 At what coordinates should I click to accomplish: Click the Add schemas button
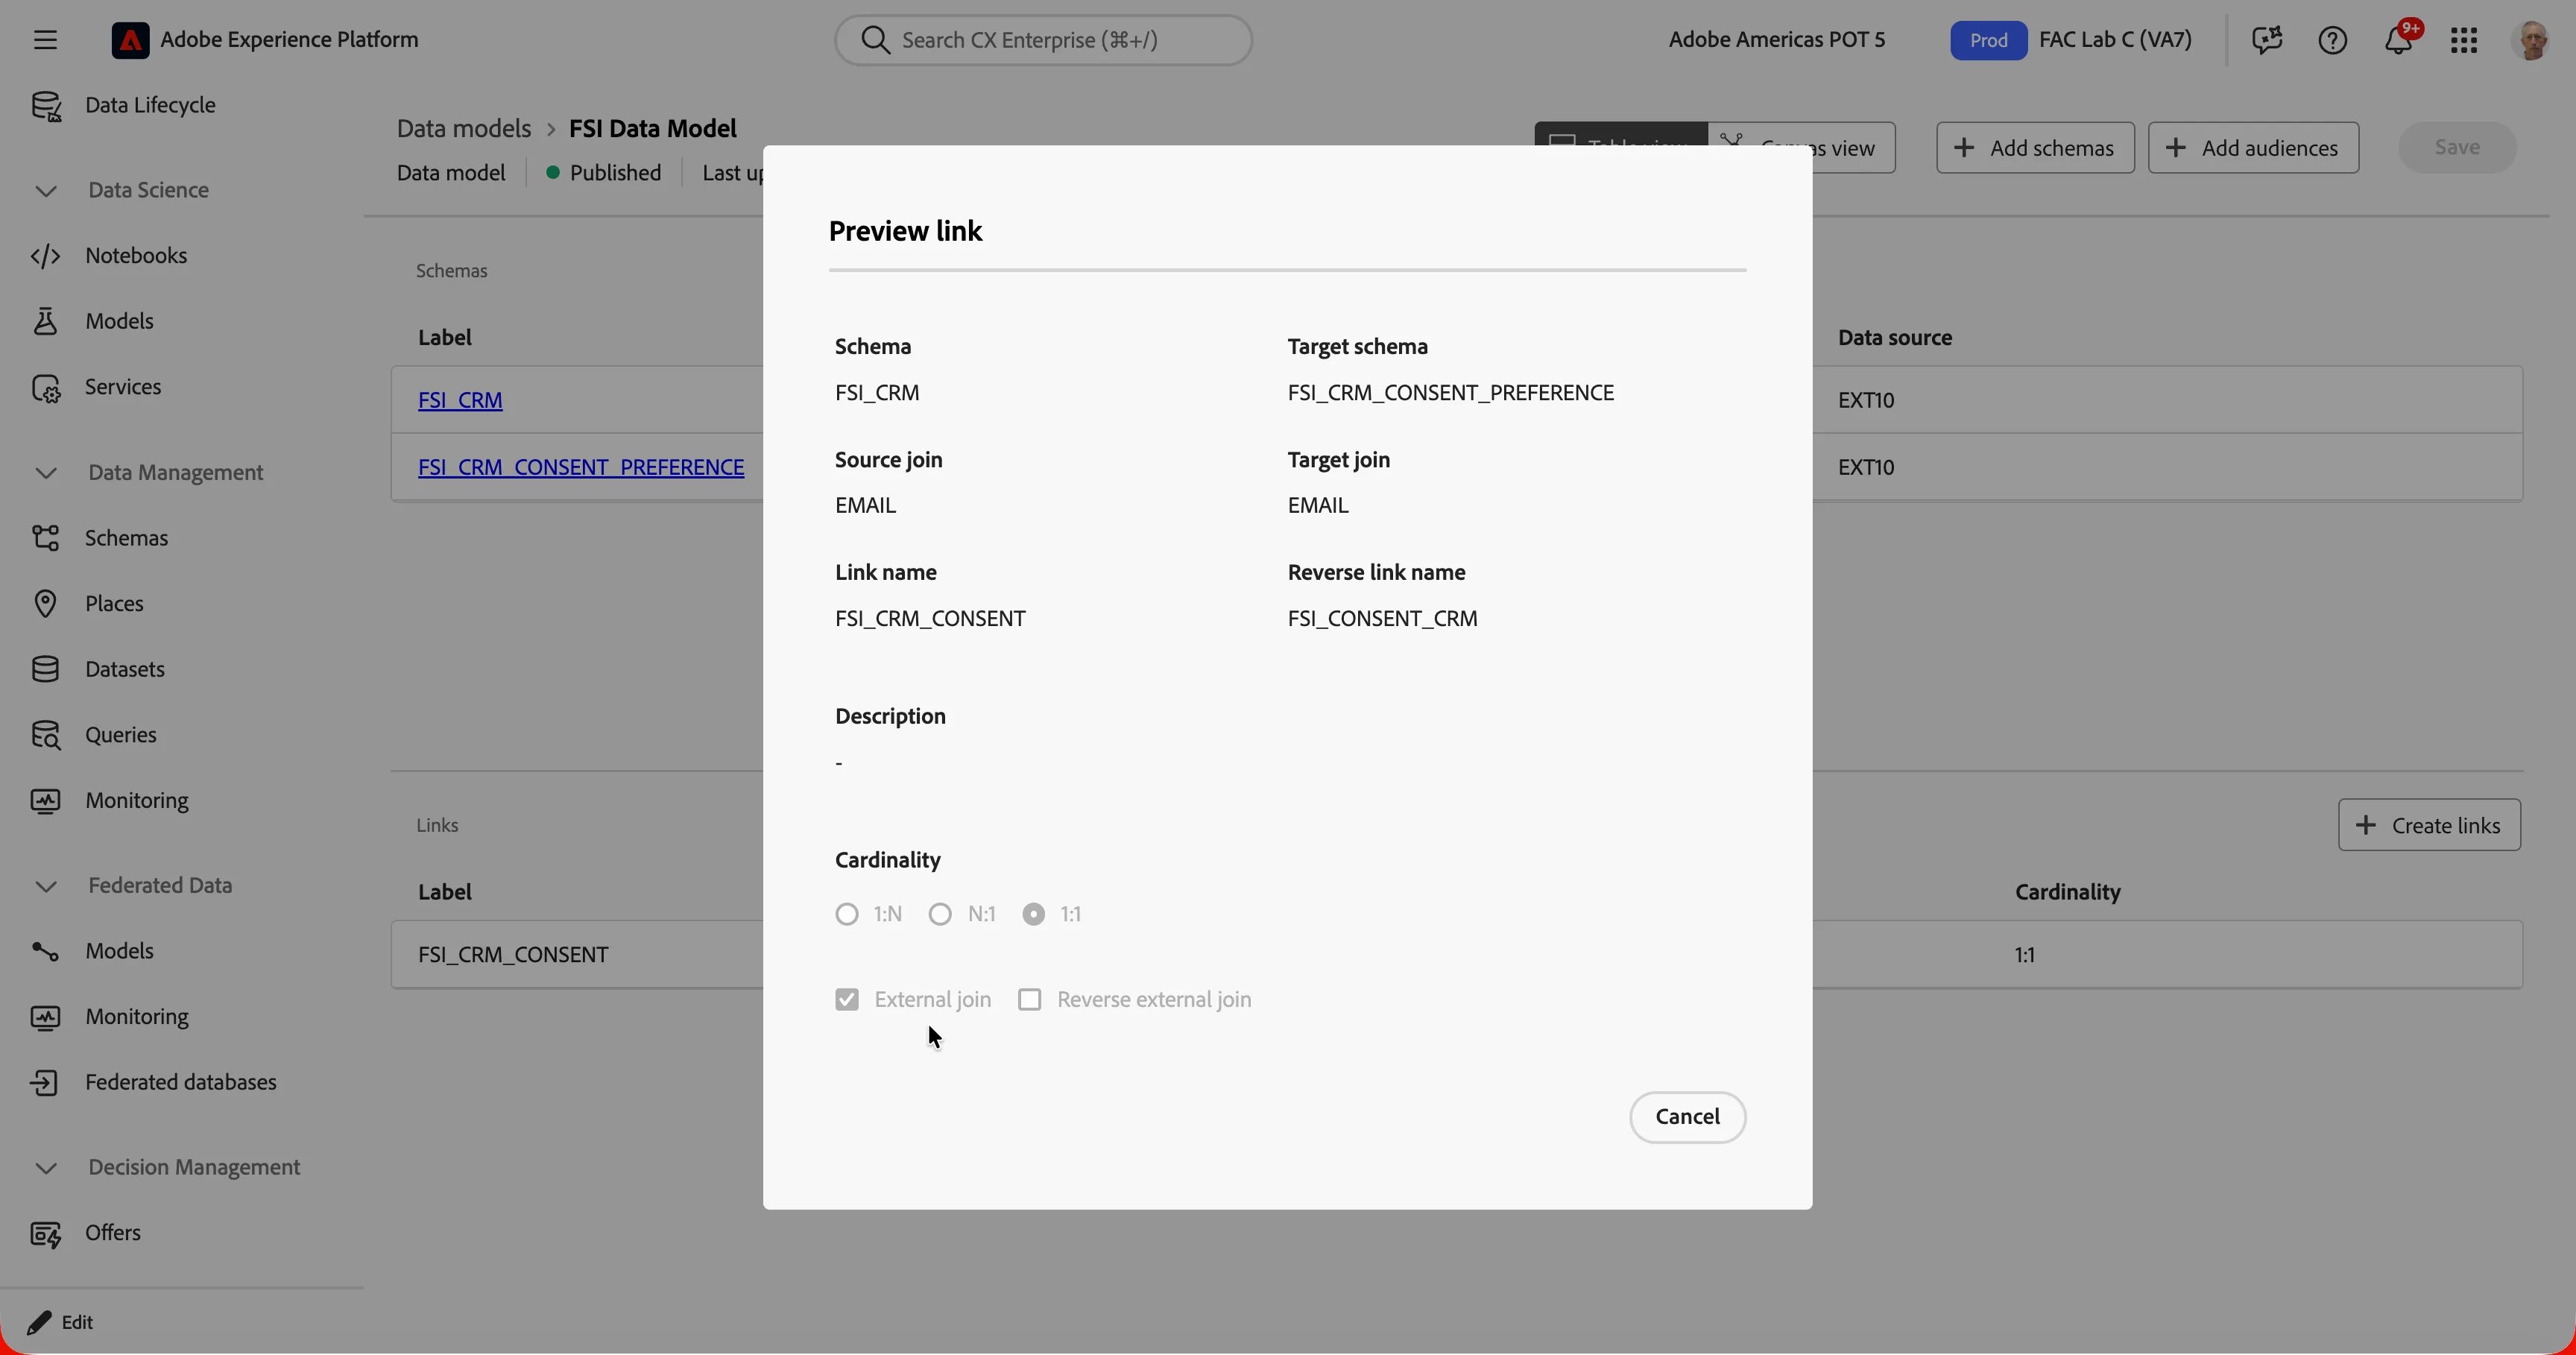coord(2035,148)
